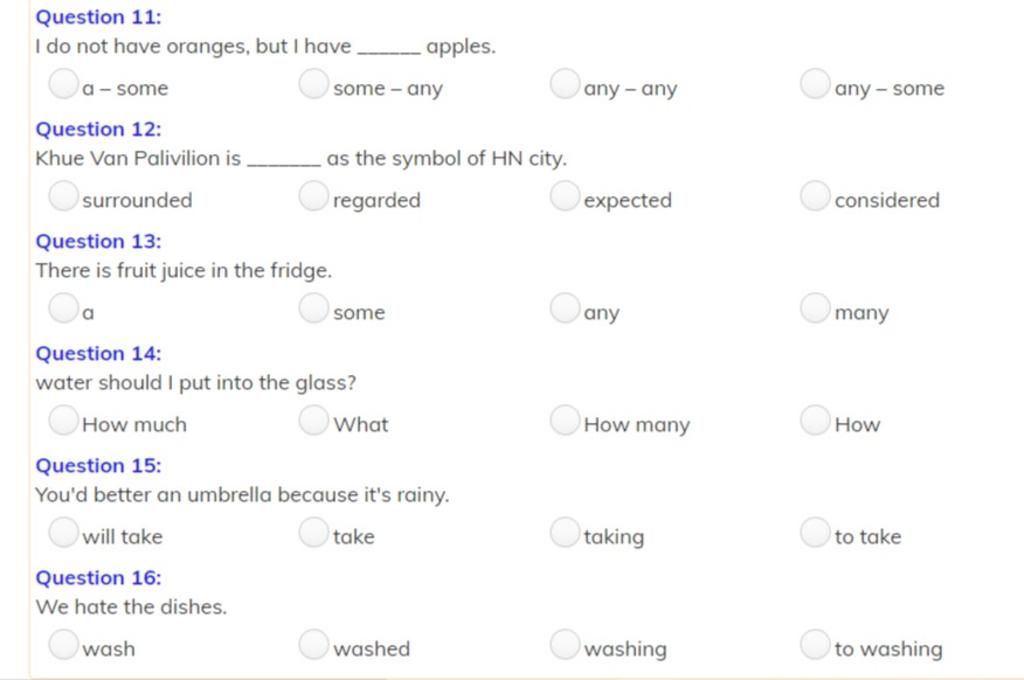
Task: Mark 'surrounded' as the Question 12 answer
Action: point(63,196)
